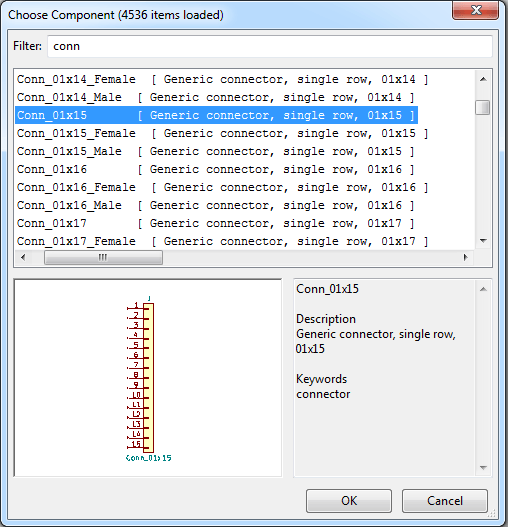This screenshot has width=508, height=527.
Task: Click the vertical scrollbar thumb in component list
Action: coord(483,108)
